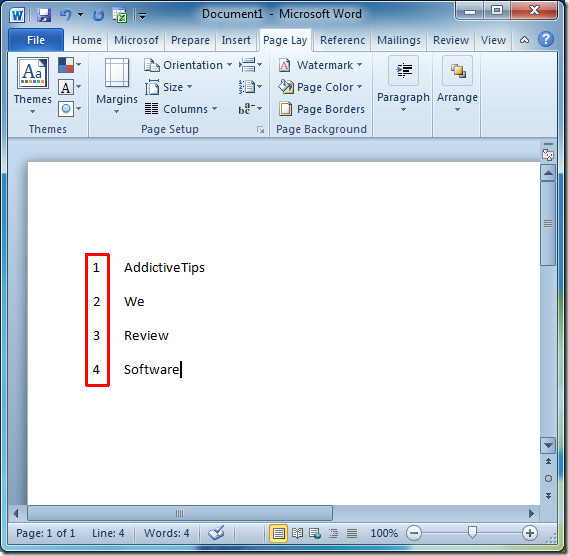This screenshot has height=556, width=569.
Task: Click the zoom in plus button
Action: coord(529,533)
